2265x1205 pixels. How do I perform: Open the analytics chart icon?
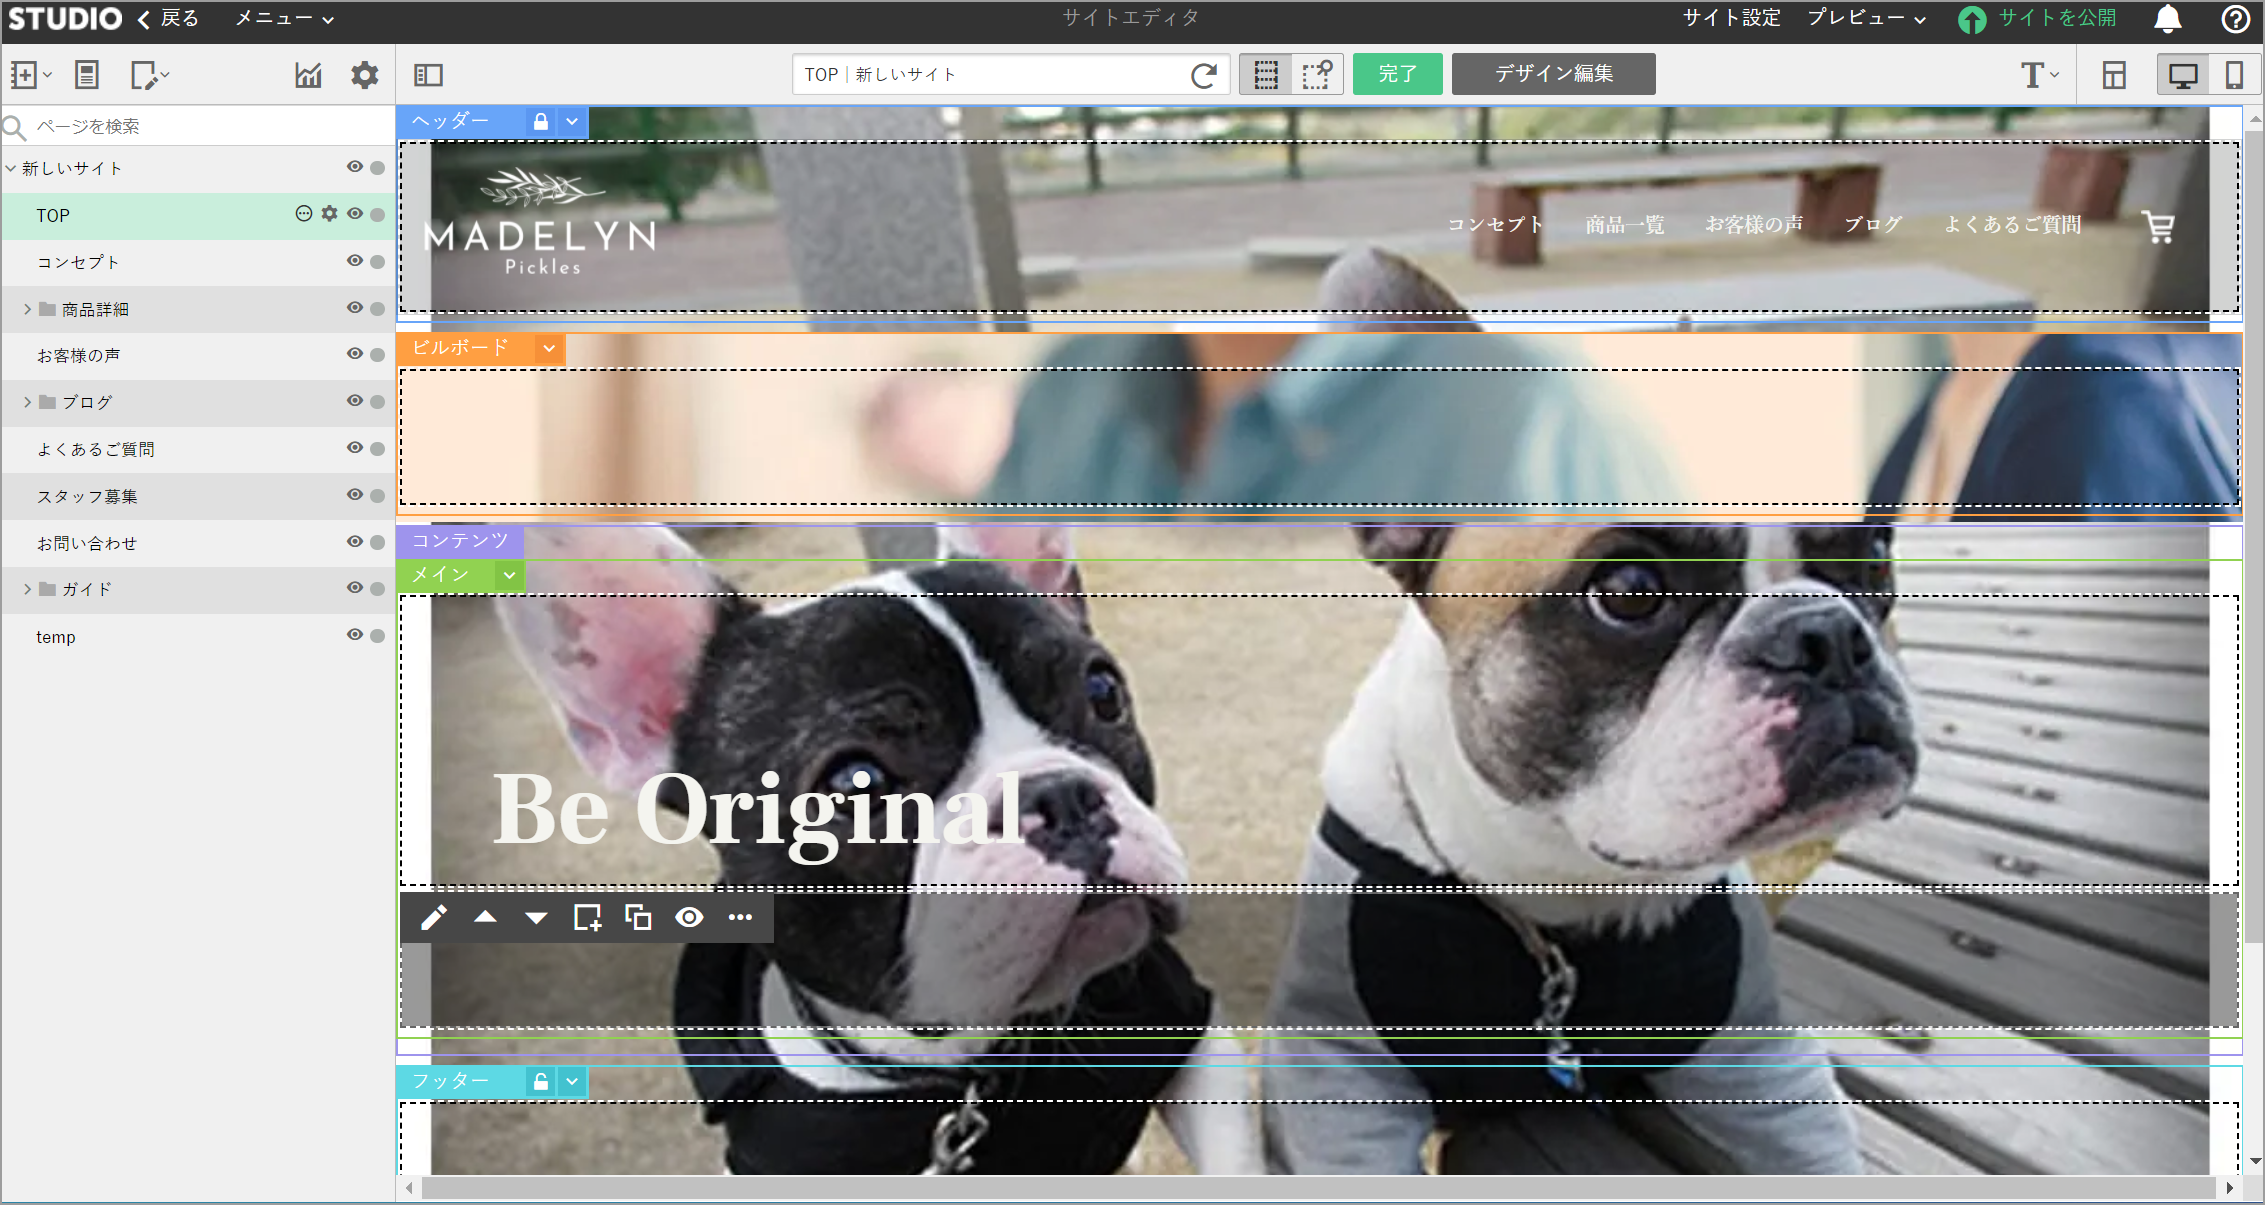pyautogui.click(x=308, y=75)
